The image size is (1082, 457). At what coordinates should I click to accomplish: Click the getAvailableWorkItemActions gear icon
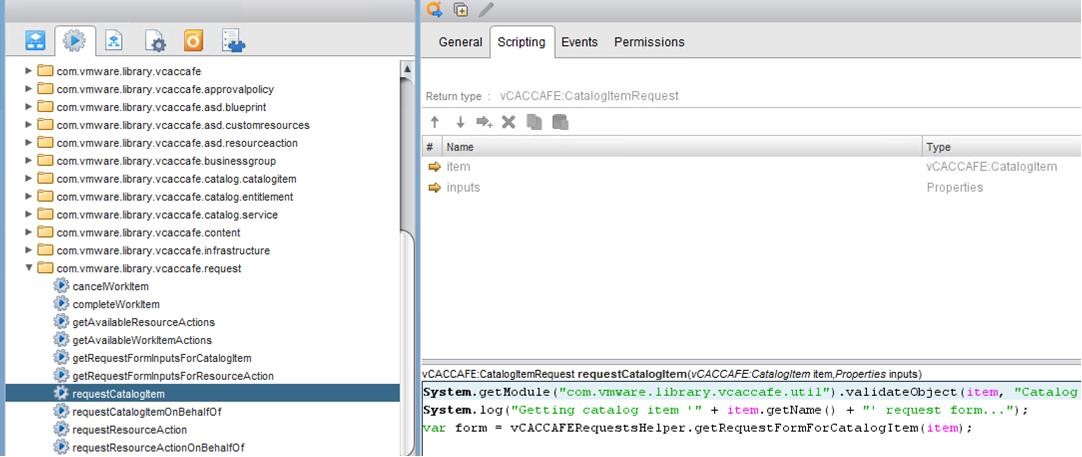61,340
